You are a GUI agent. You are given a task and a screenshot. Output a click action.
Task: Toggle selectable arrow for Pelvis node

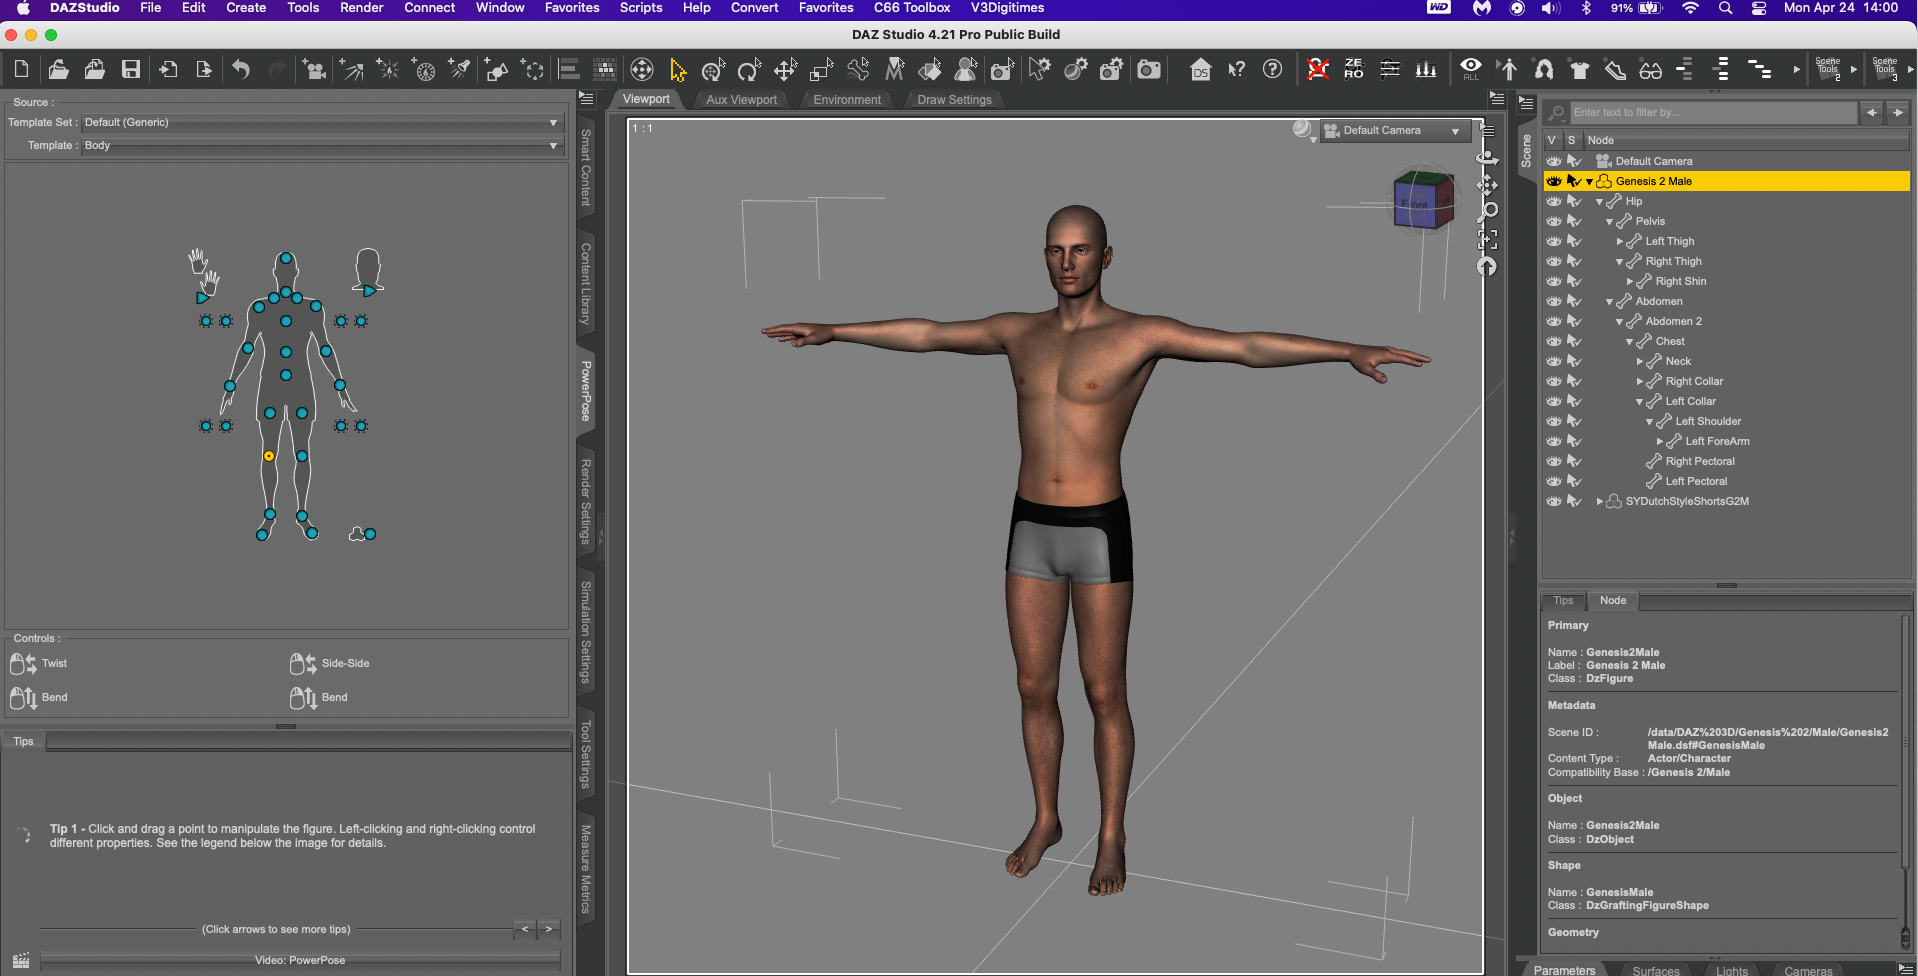pos(1574,221)
